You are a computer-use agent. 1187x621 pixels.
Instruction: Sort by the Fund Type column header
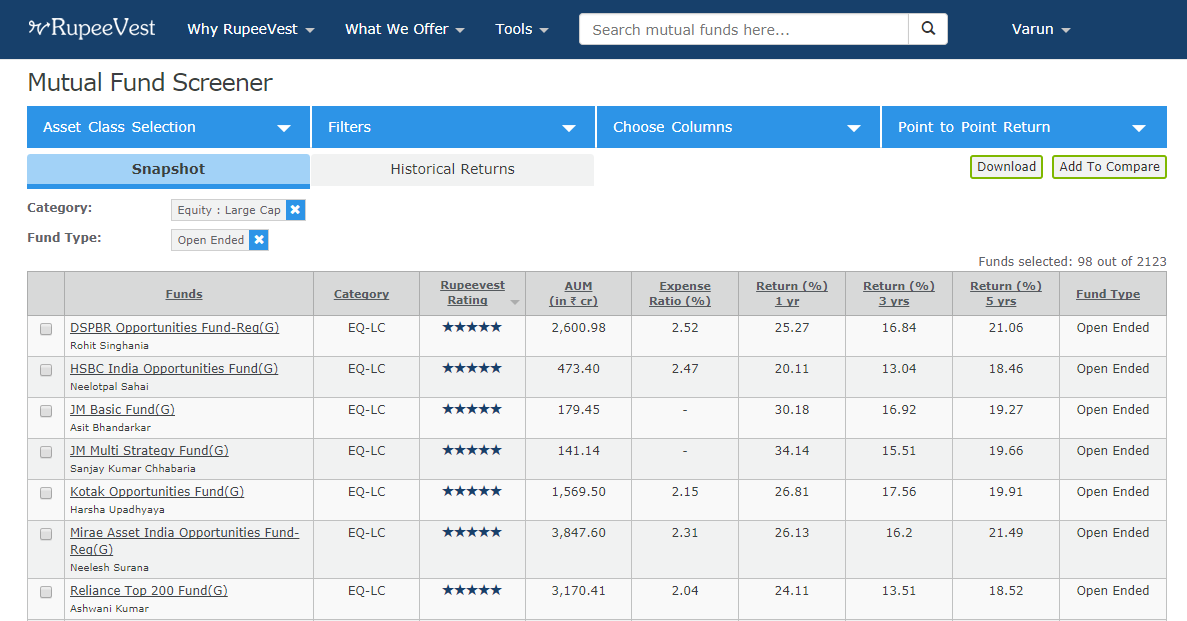1108,294
